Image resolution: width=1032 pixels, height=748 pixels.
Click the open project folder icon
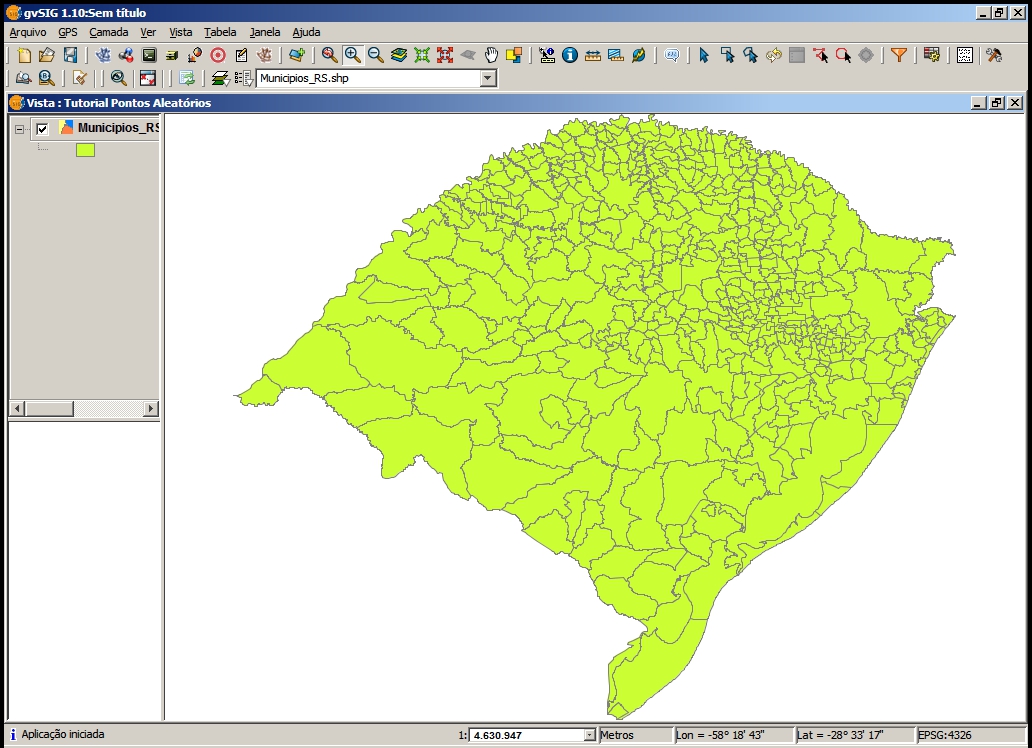point(46,55)
